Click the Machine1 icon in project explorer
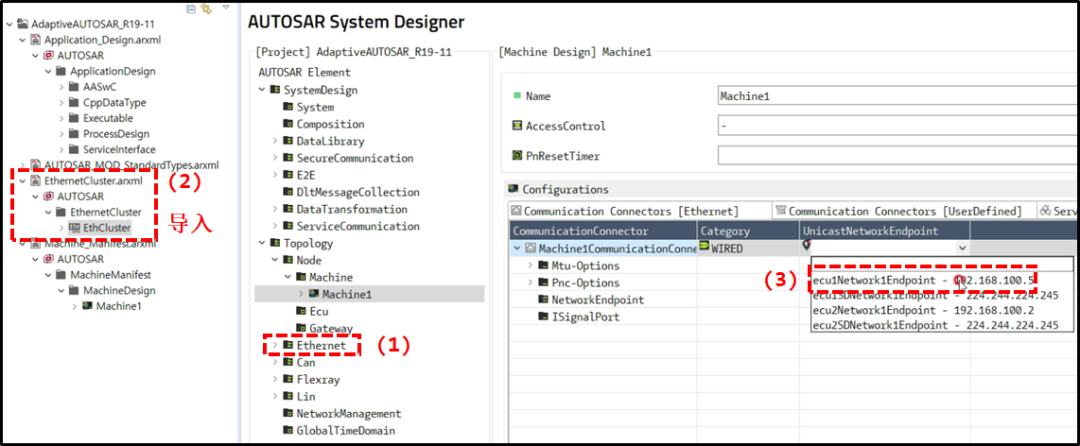This screenshot has width=1080, height=446. 87,306
